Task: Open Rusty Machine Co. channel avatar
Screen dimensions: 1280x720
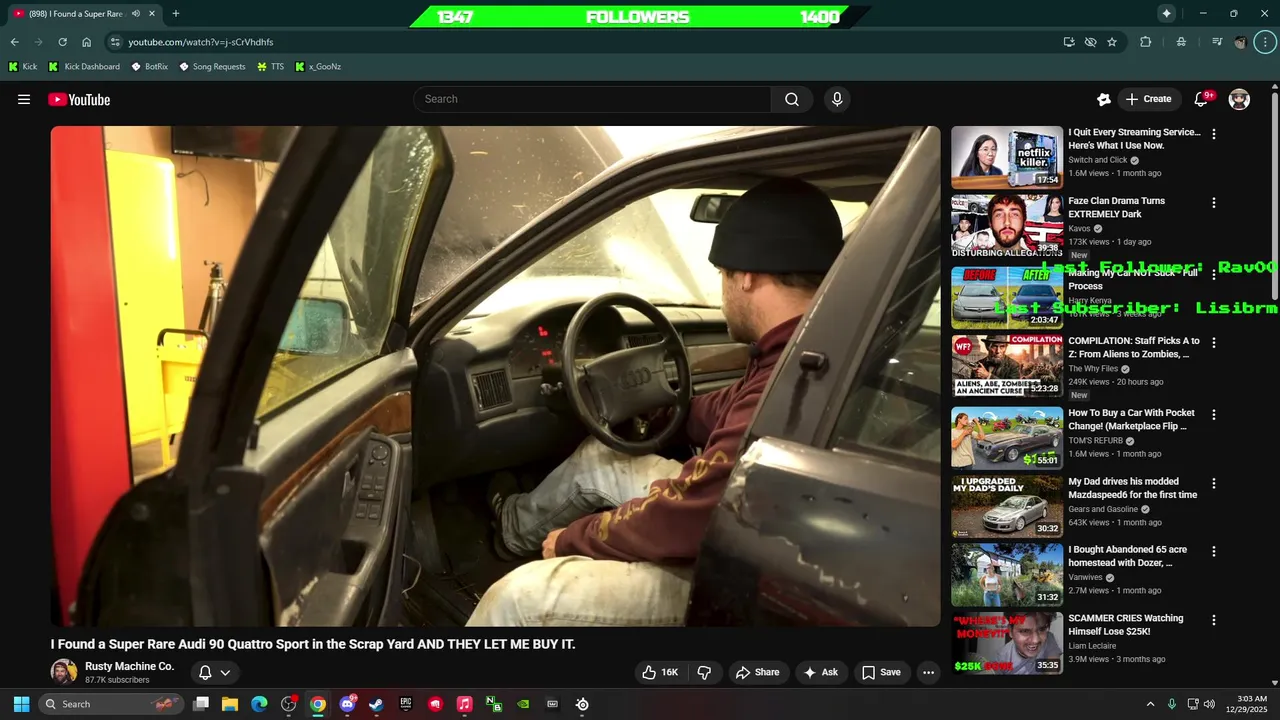Action: point(64,672)
